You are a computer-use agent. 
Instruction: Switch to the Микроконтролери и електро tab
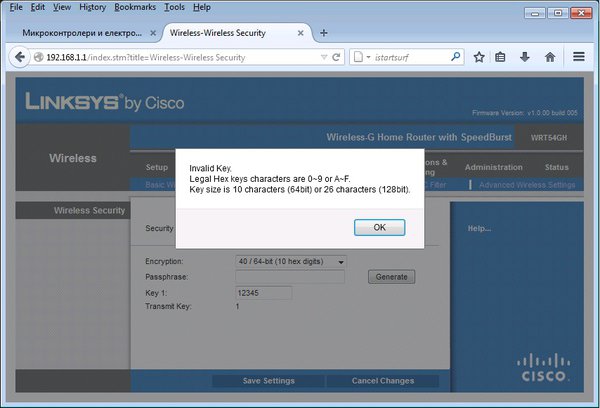point(84,33)
